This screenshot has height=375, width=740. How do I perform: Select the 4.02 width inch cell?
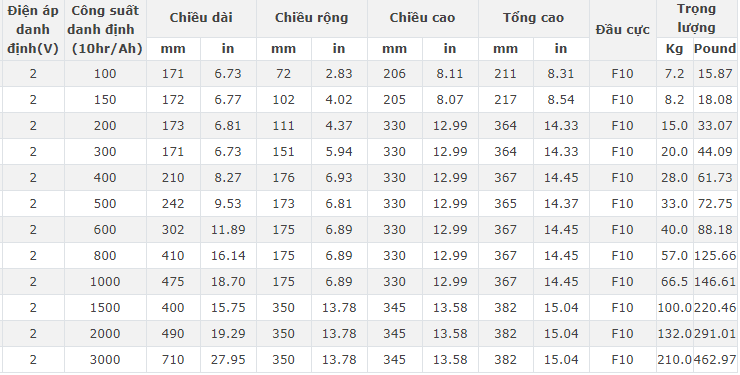tap(339, 100)
